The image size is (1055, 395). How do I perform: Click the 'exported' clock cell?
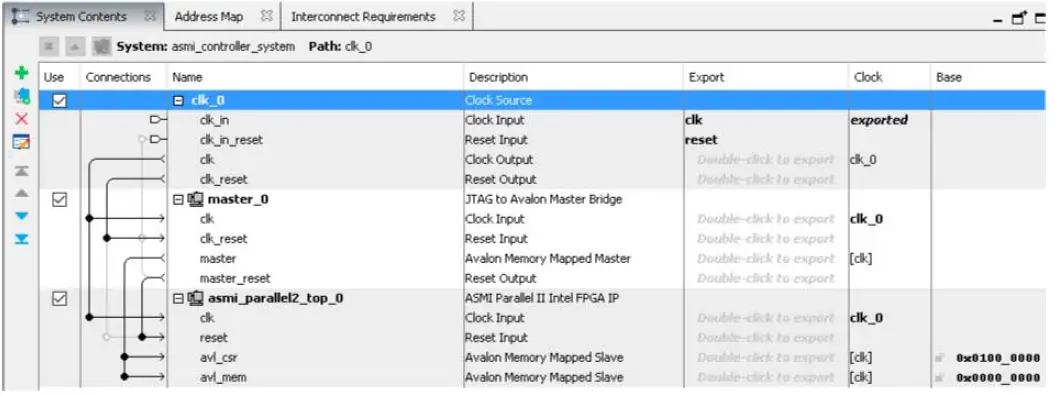point(879,120)
